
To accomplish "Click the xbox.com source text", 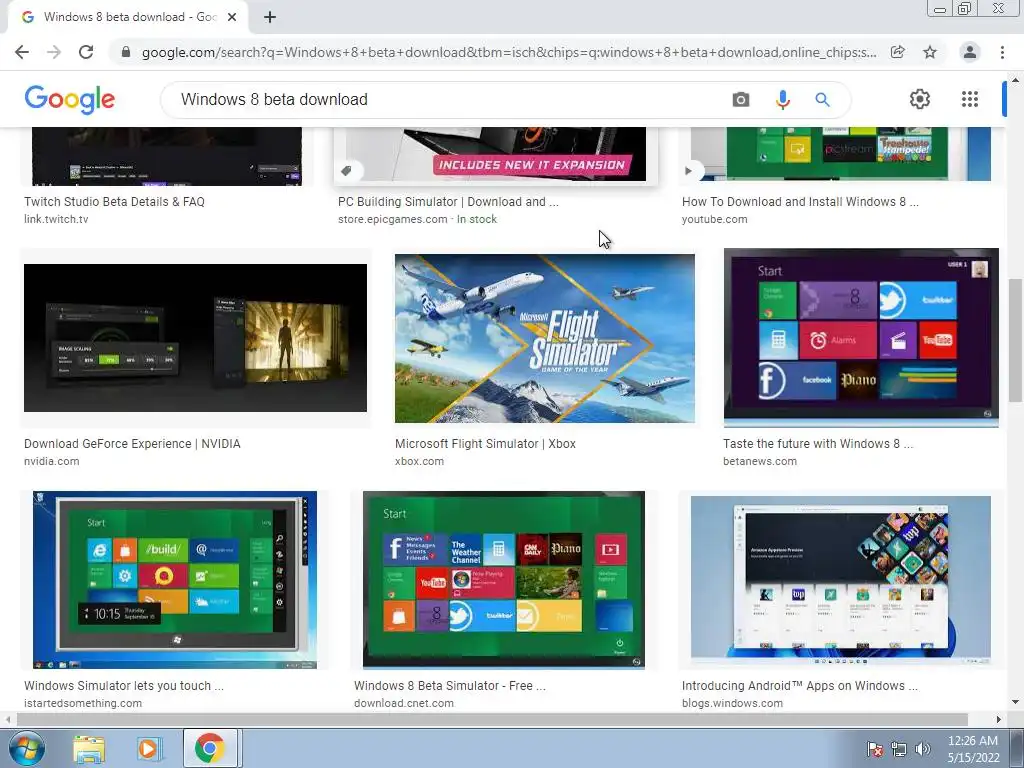I will coord(419,461).
